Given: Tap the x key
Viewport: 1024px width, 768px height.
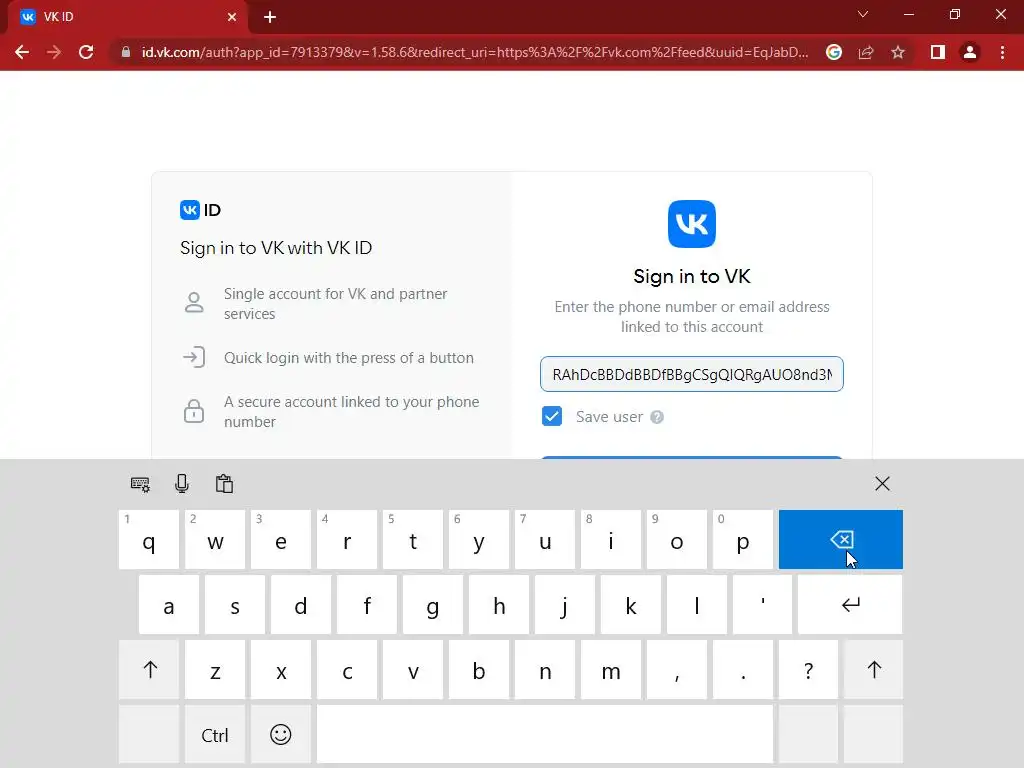Looking at the screenshot, I should 281,669.
